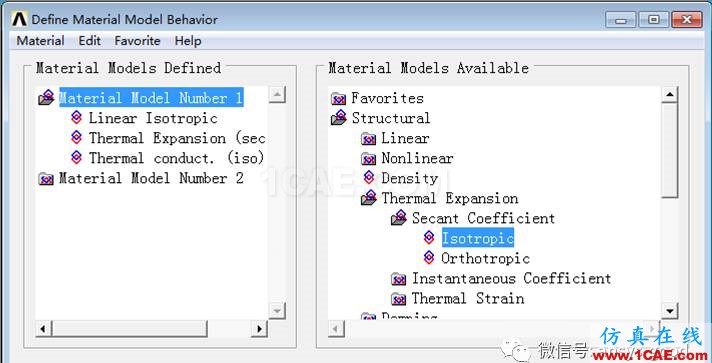The image size is (712, 363).
Task: Select the Isotropic secant coefficient item
Action: [478, 238]
